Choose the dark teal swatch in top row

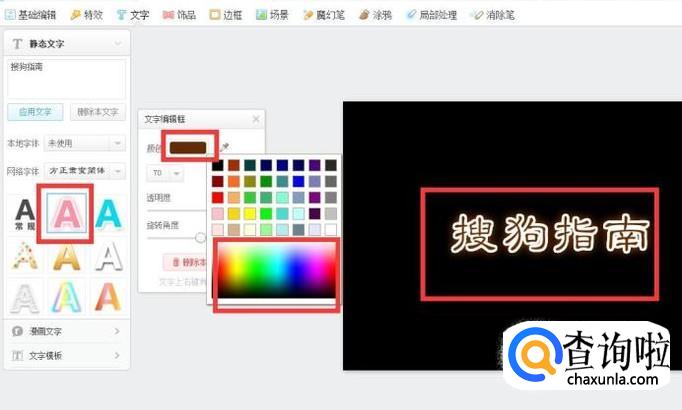tap(250, 165)
